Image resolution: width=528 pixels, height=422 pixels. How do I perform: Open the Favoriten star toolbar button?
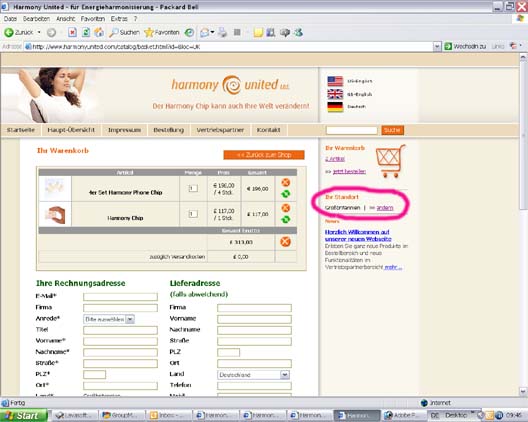click(162, 32)
